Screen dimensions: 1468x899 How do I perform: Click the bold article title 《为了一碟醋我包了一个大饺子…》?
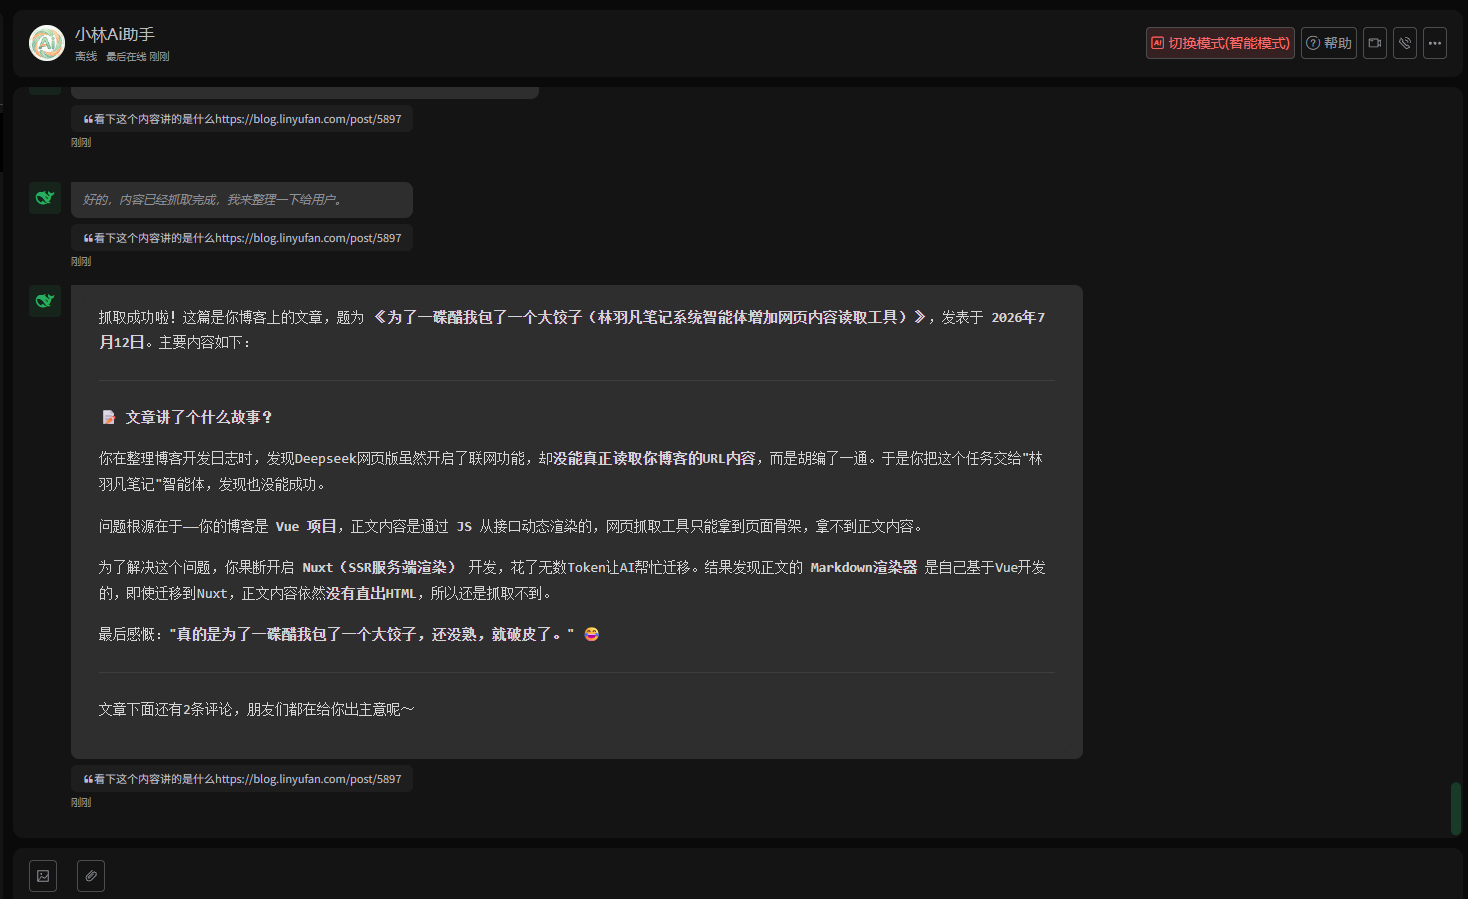649,317
